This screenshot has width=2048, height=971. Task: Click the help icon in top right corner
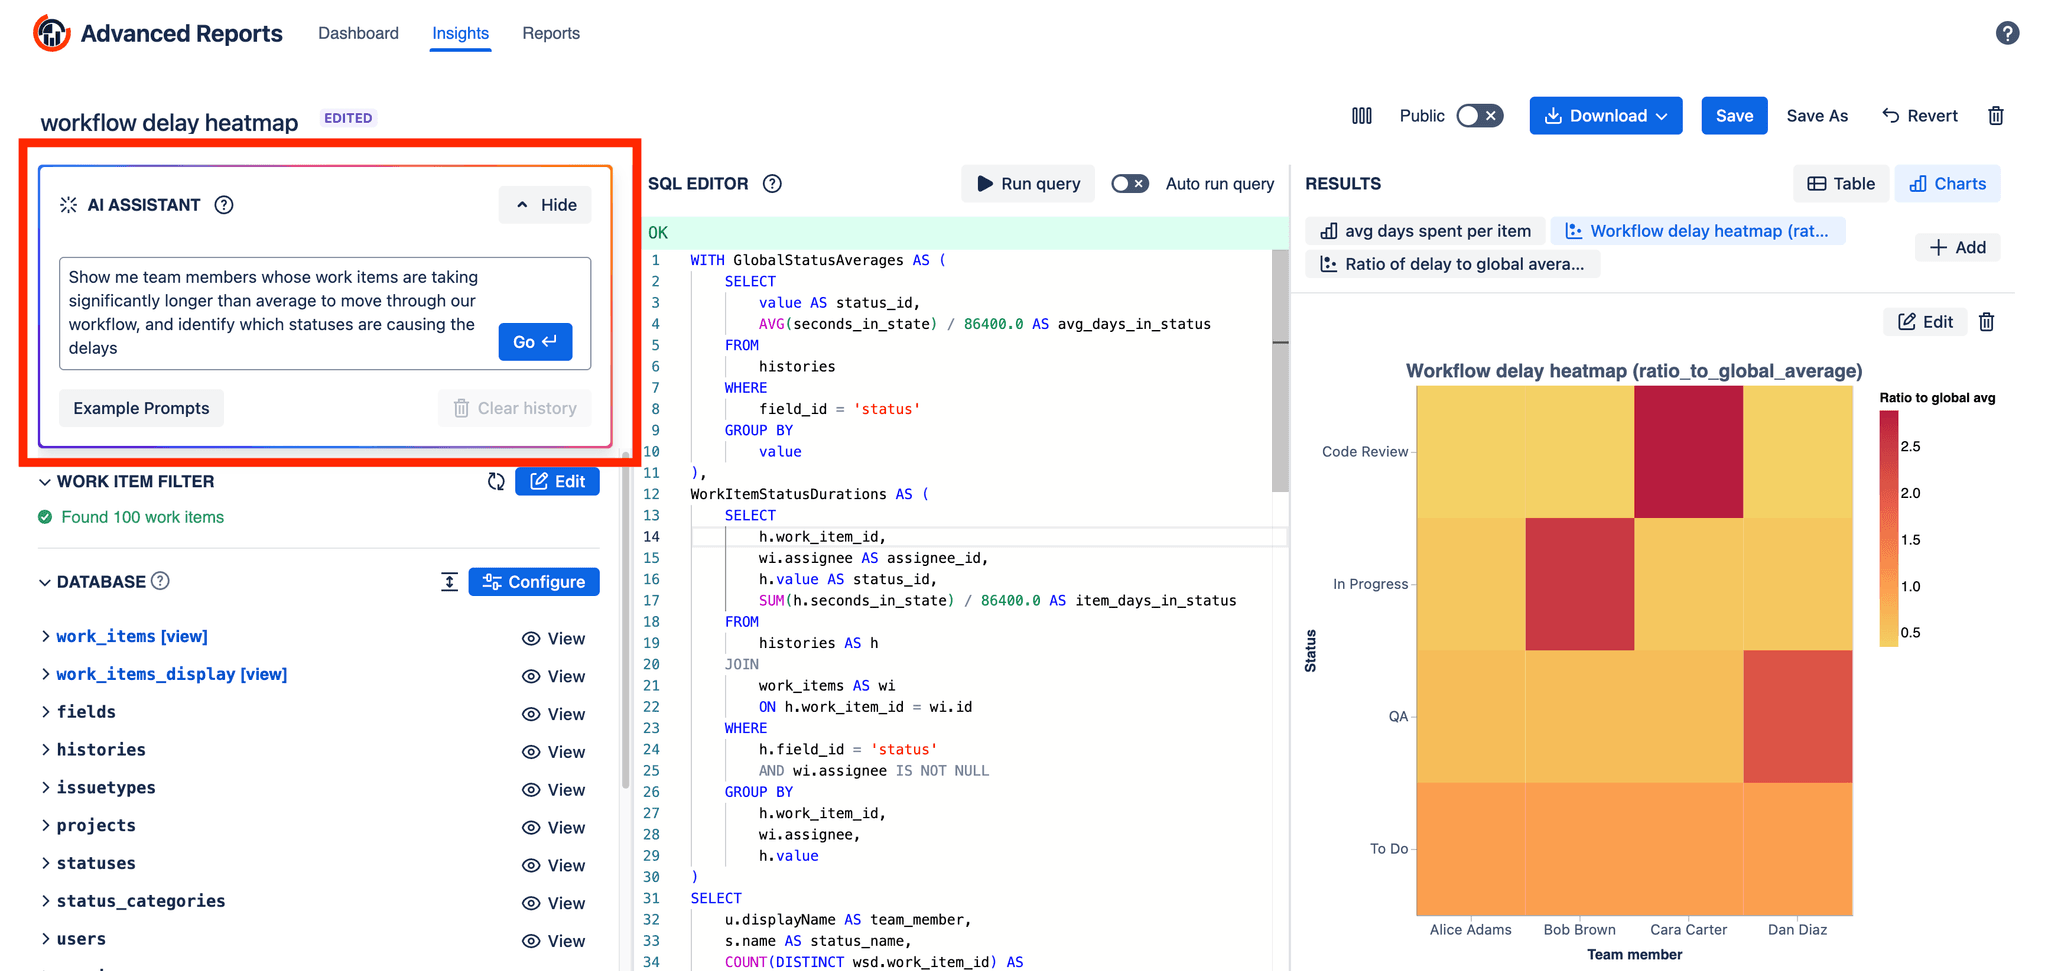2006,33
